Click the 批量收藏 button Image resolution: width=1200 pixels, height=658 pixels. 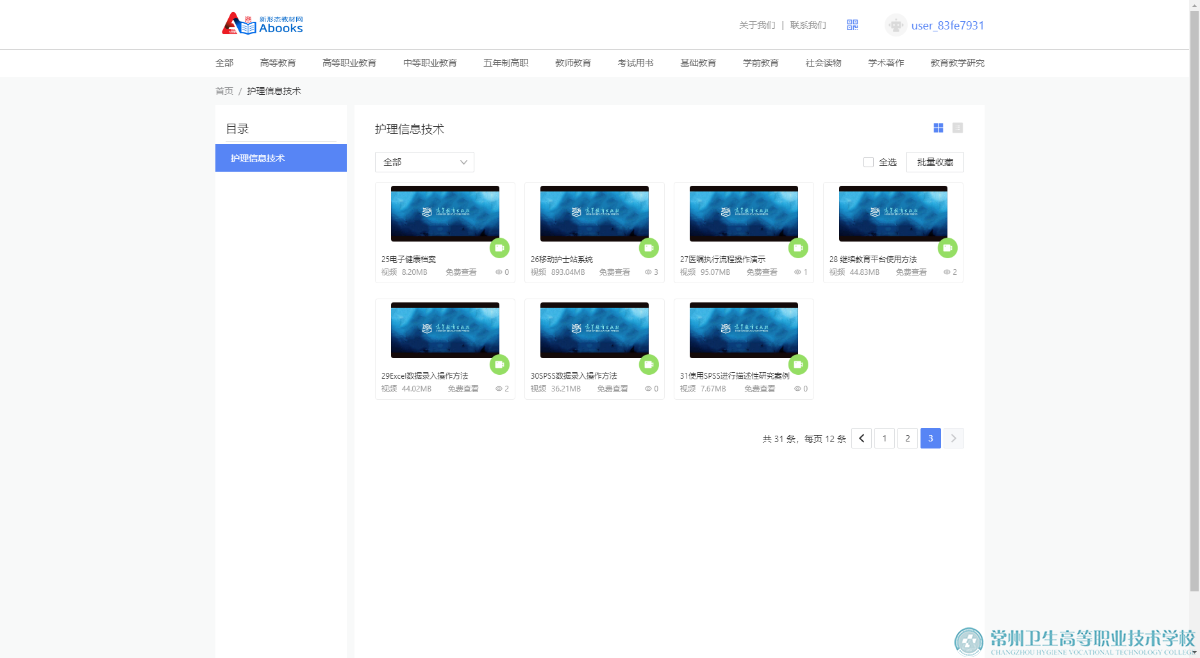point(934,162)
